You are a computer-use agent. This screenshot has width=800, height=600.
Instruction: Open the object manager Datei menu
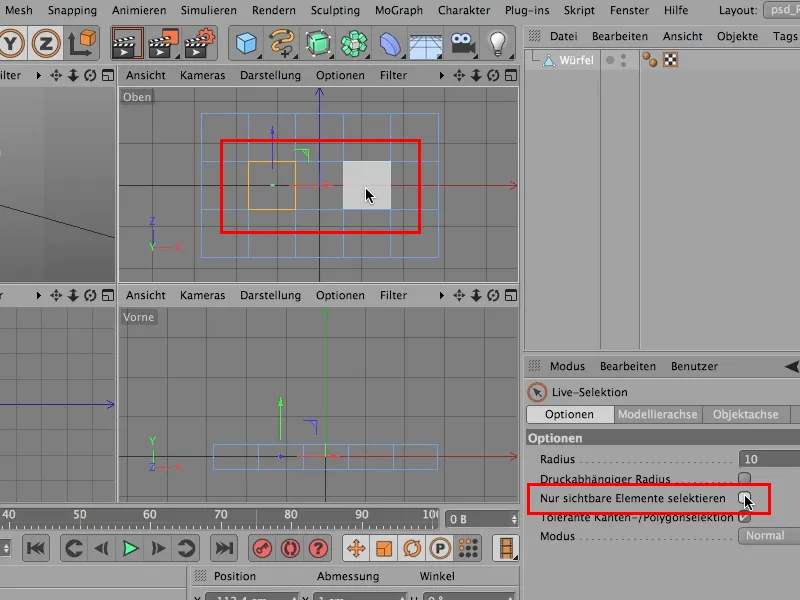click(563, 36)
